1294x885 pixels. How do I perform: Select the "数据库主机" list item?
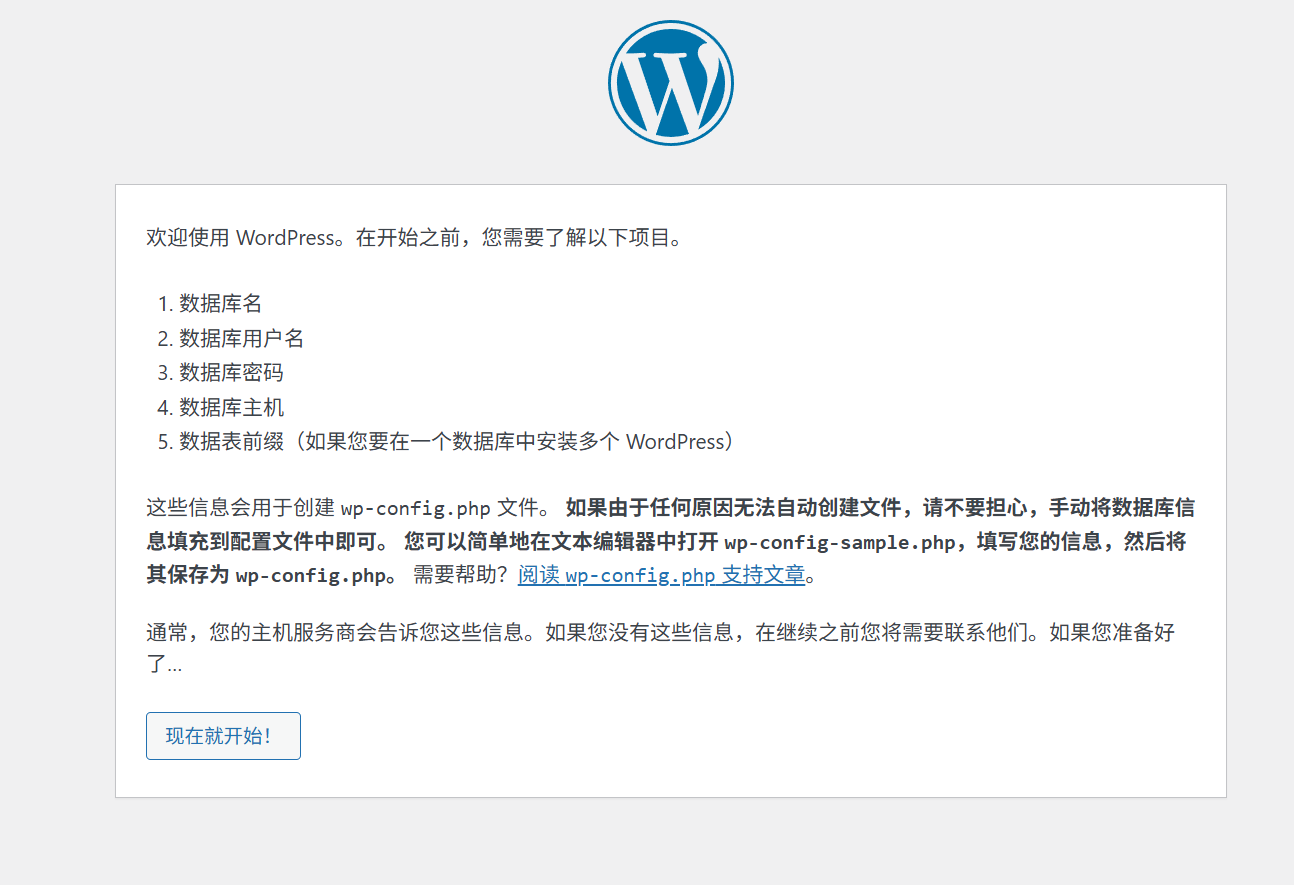(x=231, y=408)
